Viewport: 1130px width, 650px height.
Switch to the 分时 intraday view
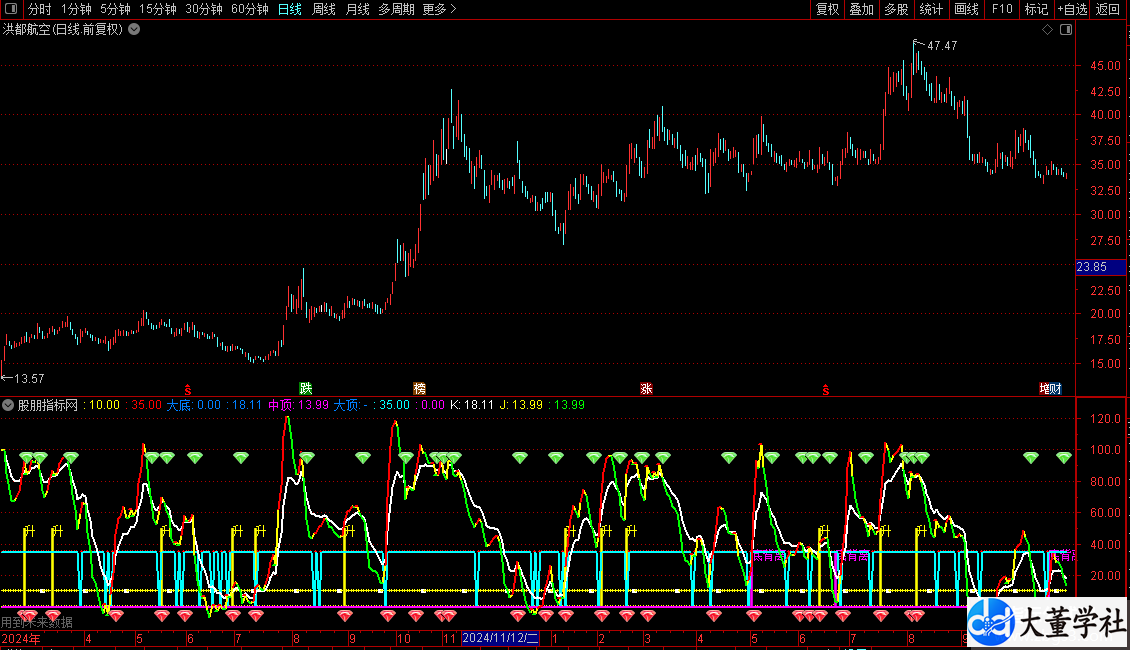(40, 9)
